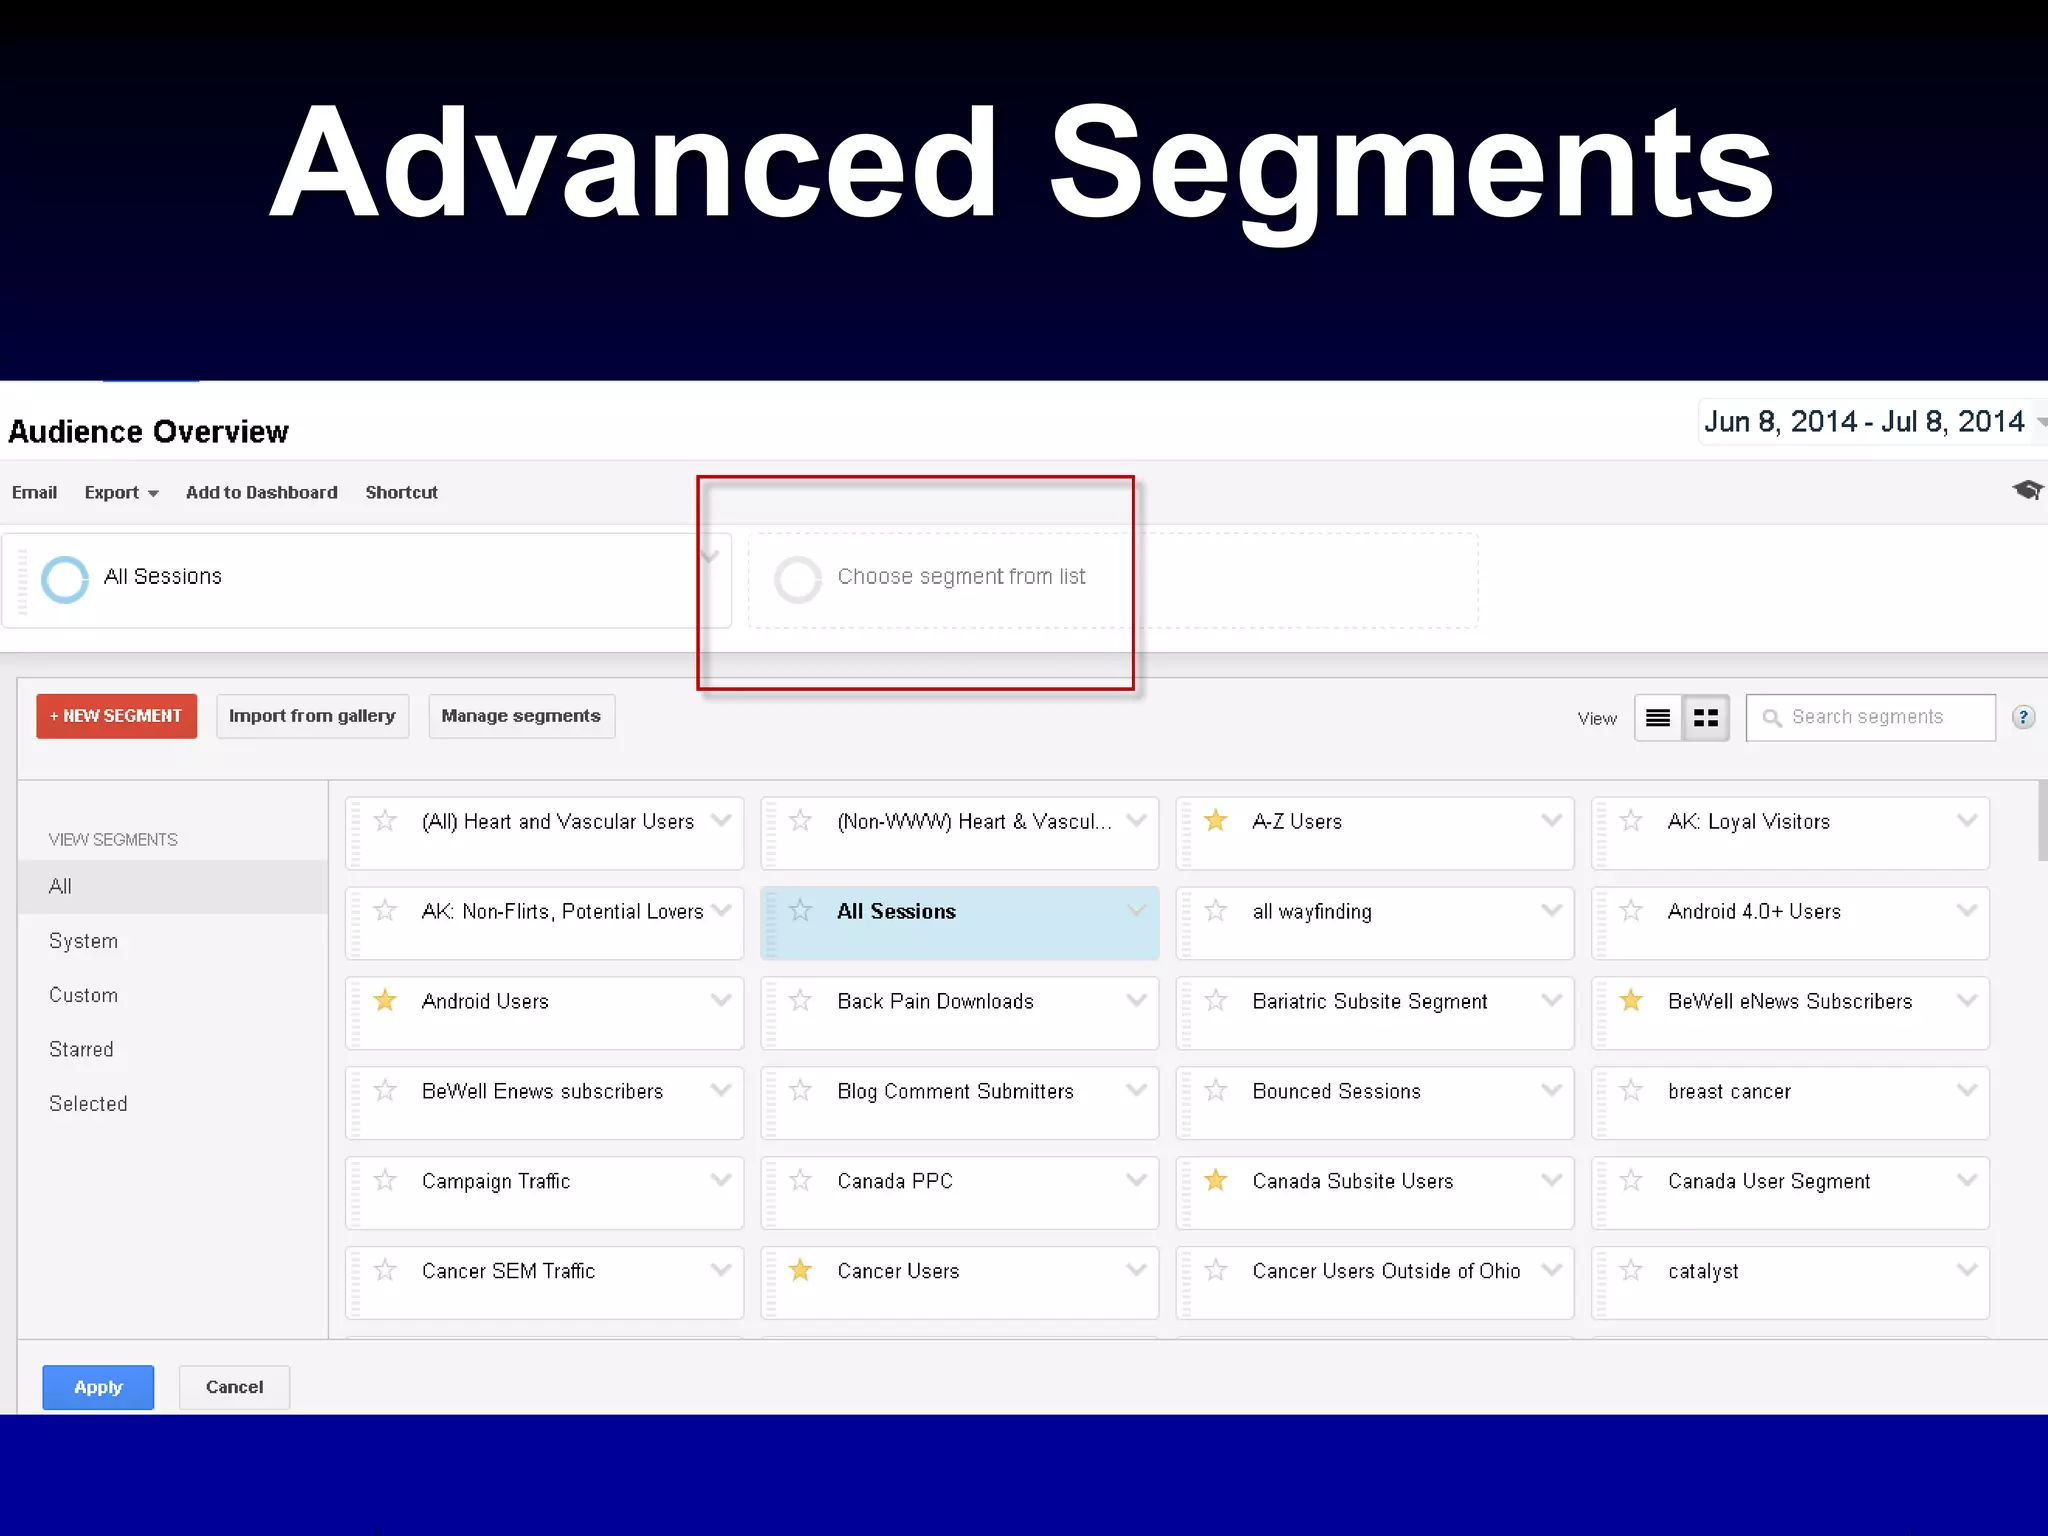The width and height of the screenshot is (2048, 1536).
Task: Click the empty segment circle placeholder
Action: [798, 579]
